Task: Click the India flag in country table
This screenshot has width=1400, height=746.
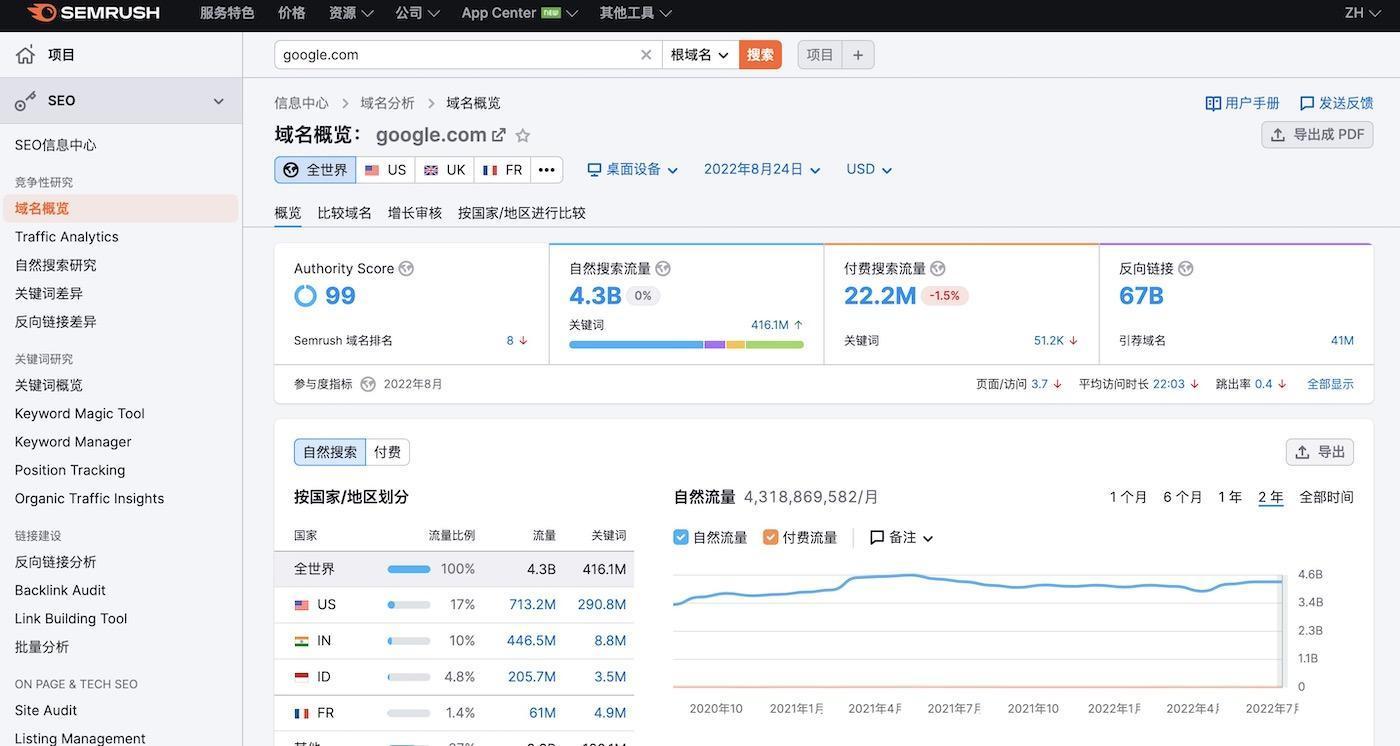Action: (301, 641)
